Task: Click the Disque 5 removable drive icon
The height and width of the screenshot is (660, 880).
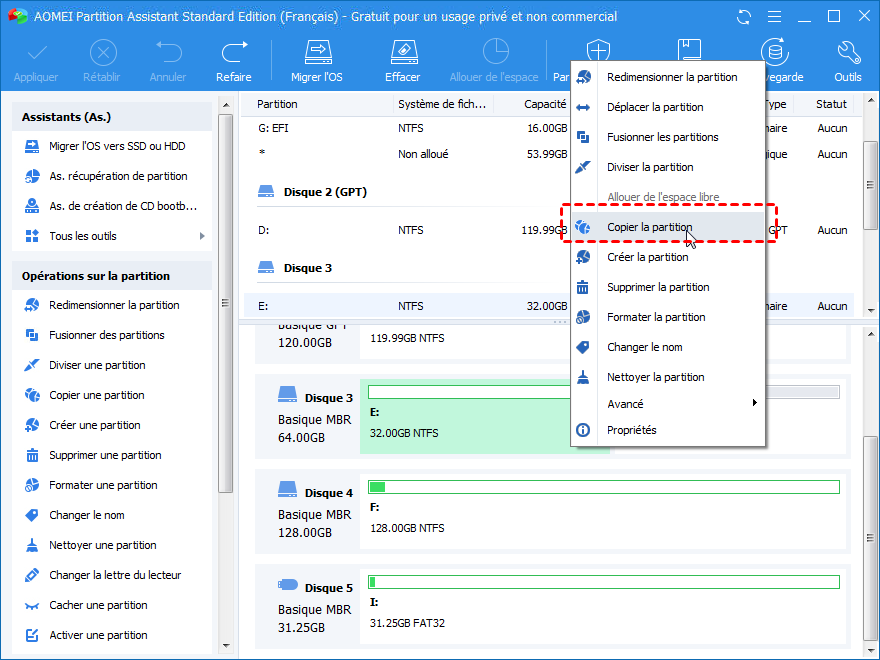Action: pyautogui.click(x=288, y=585)
